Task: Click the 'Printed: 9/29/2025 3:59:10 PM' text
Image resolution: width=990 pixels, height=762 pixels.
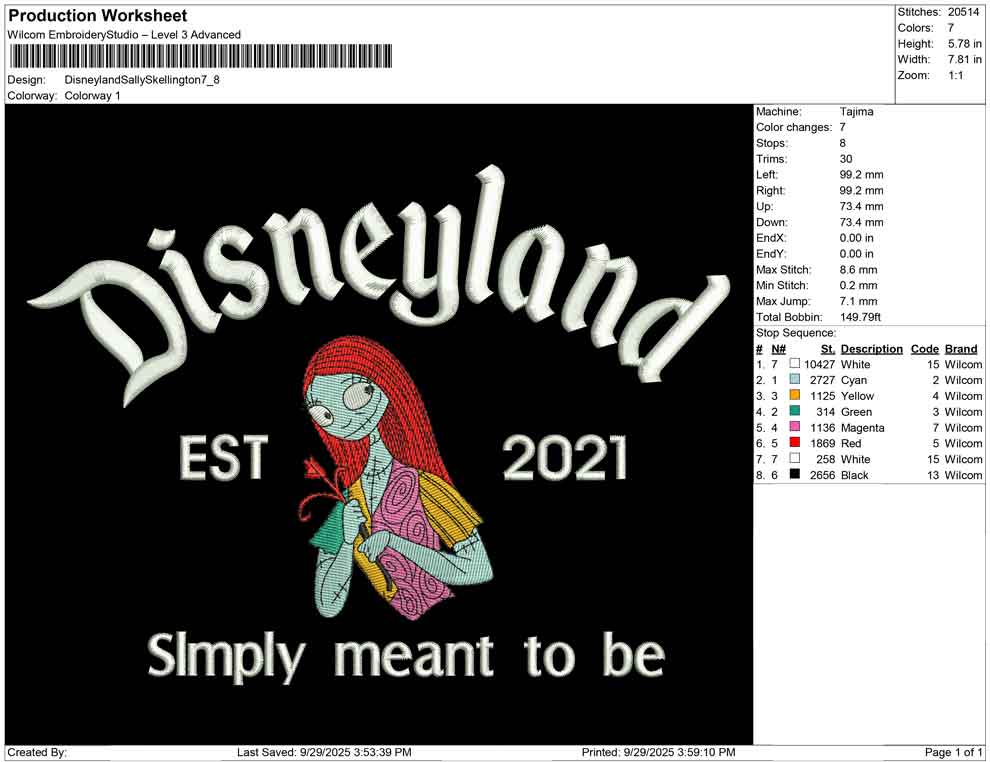Action: pyautogui.click(x=659, y=752)
